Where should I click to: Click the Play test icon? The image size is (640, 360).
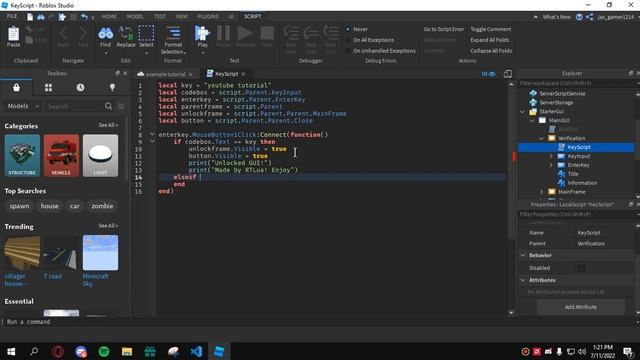202,33
